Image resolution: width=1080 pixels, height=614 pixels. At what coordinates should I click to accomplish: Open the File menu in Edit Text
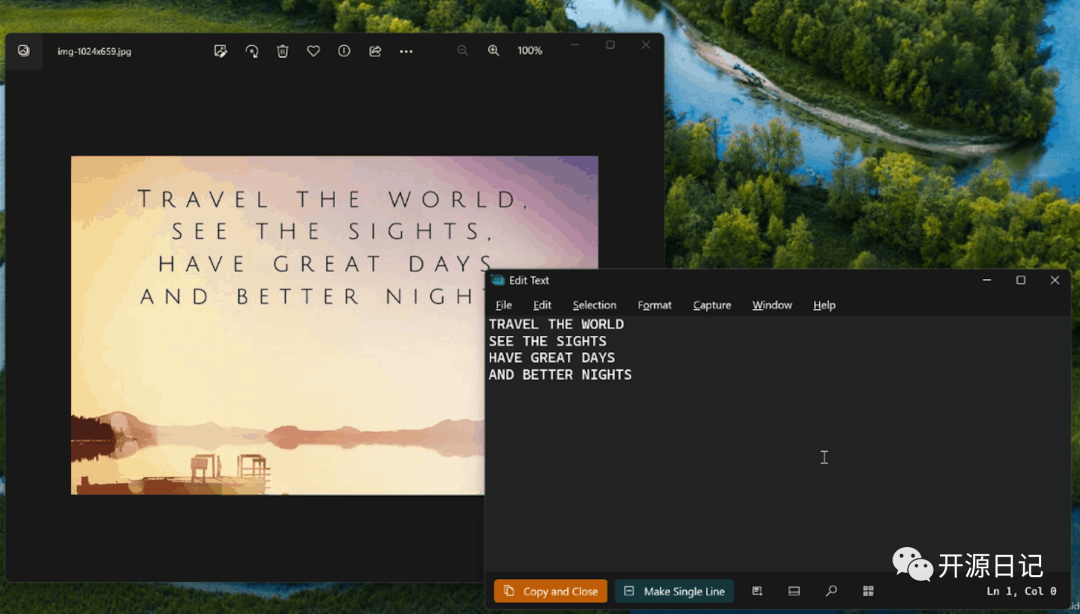[x=503, y=305]
